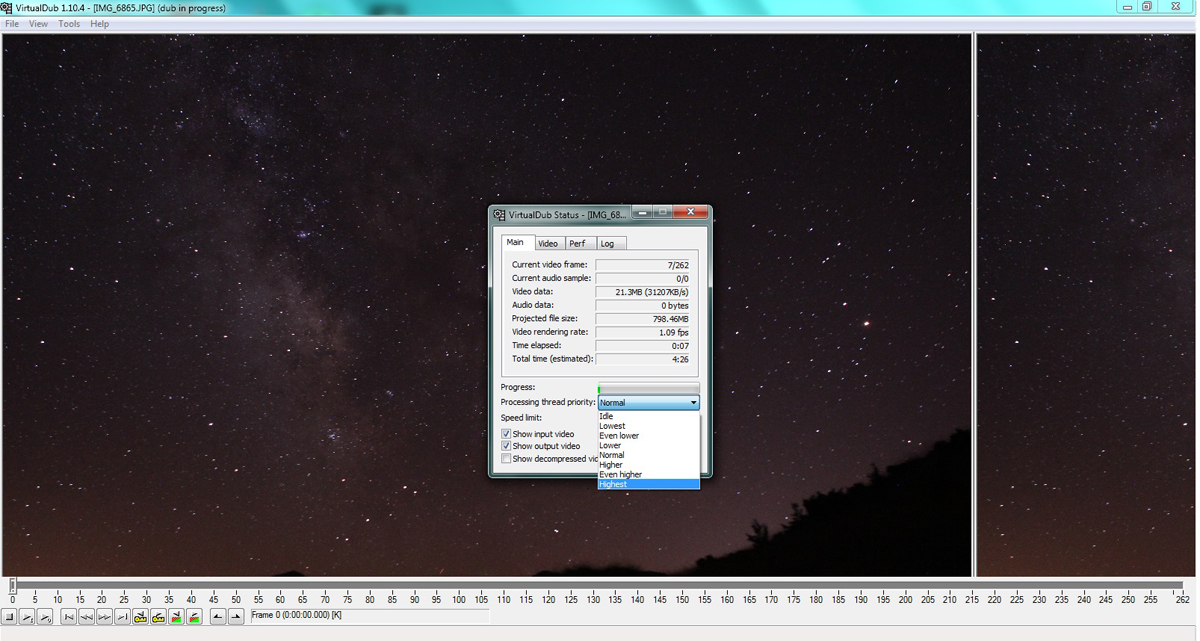Click the Audio data 0 bytes value
This screenshot has height=641, width=1200.
[x=643, y=305]
